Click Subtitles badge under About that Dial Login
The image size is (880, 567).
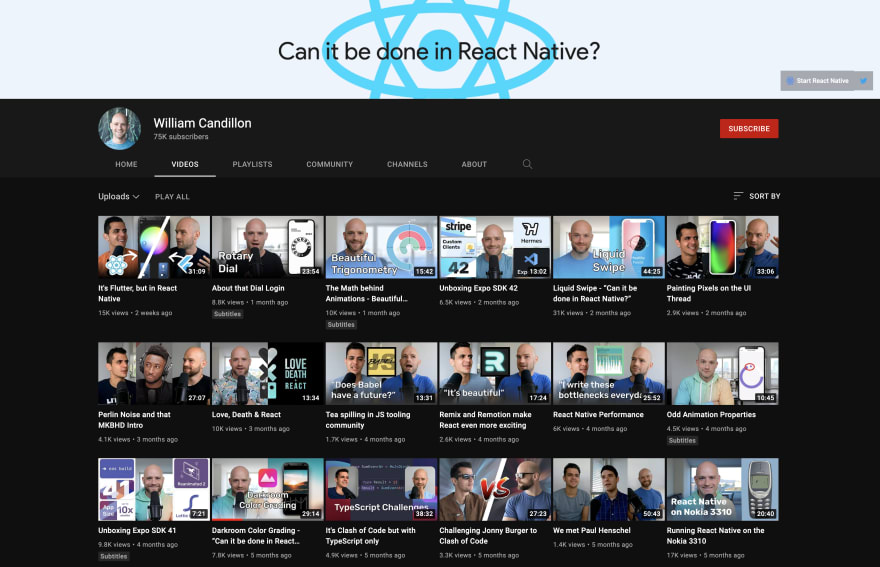[227, 314]
